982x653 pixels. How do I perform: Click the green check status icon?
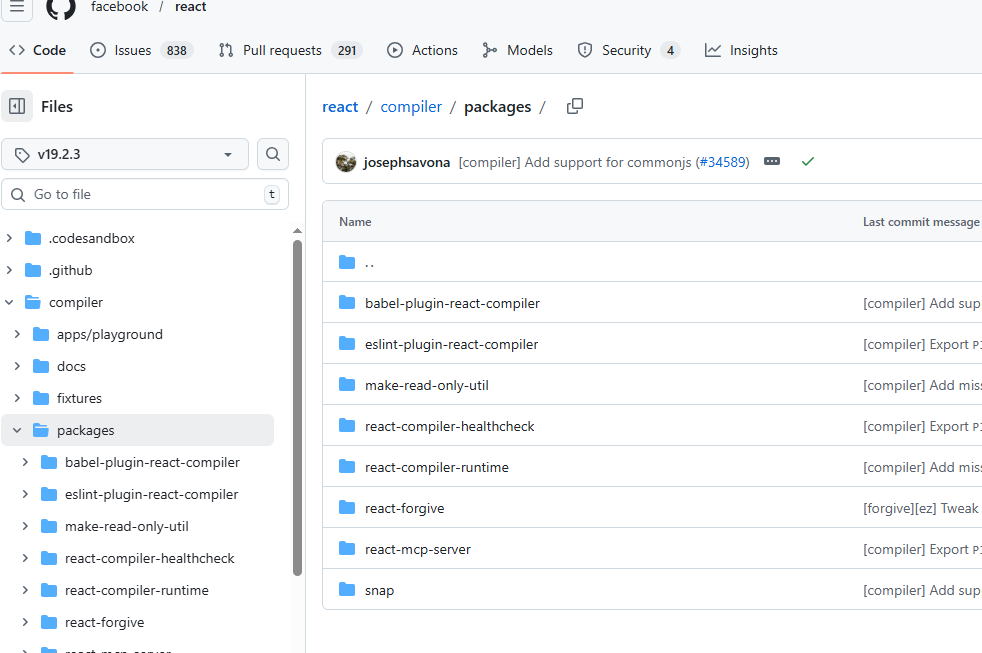pyautogui.click(x=808, y=162)
